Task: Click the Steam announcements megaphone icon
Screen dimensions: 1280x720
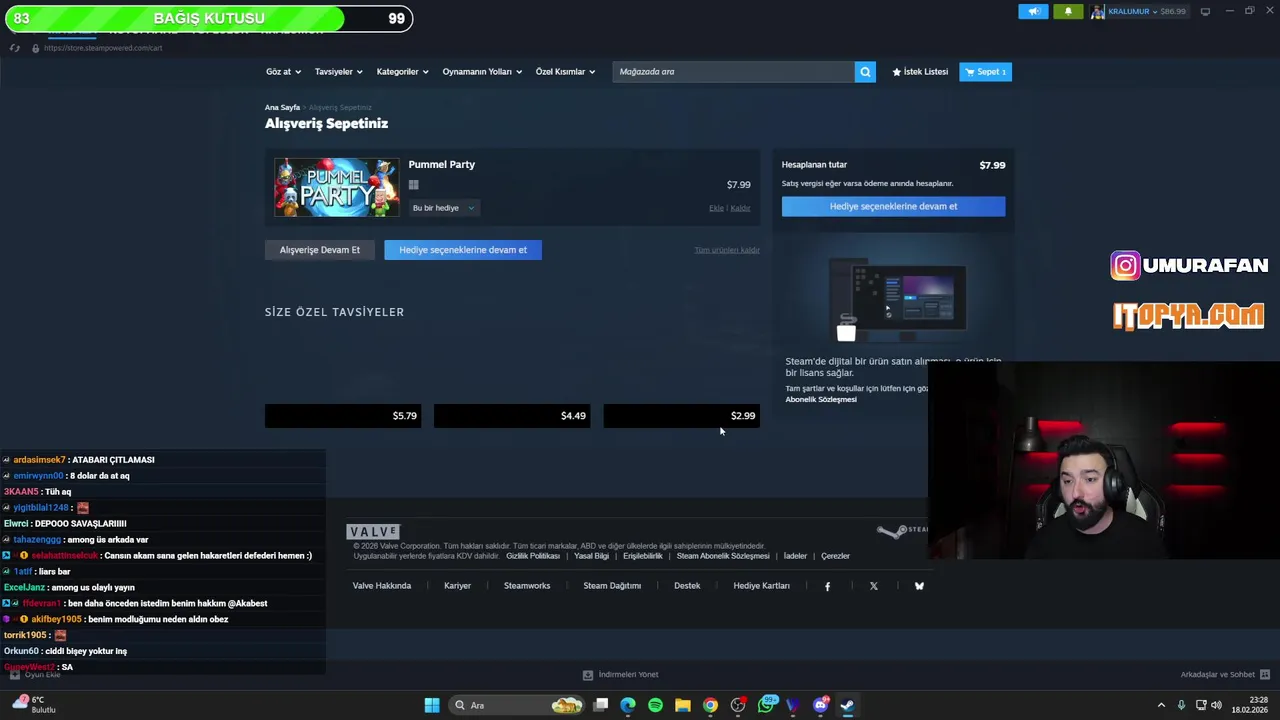Action: (1034, 11)
